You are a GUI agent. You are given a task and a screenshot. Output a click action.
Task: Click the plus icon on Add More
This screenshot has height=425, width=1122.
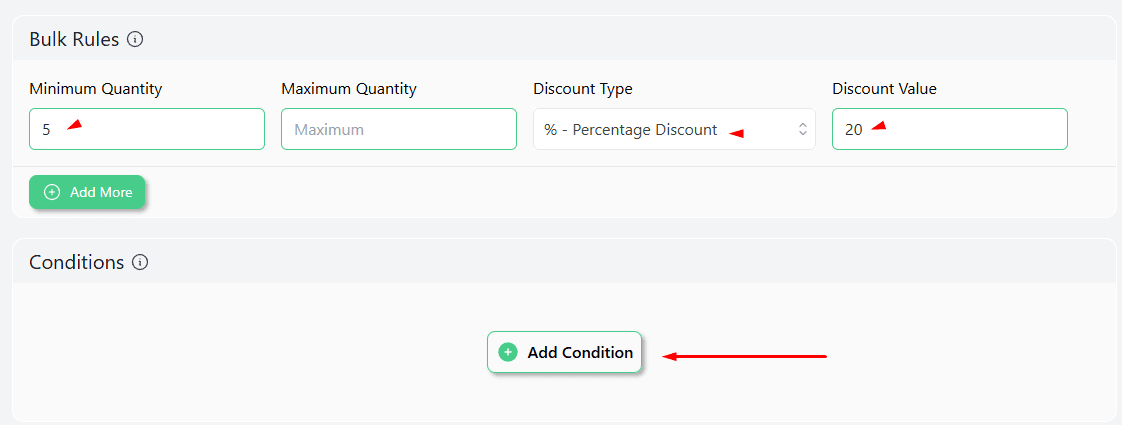coord(52,192)
